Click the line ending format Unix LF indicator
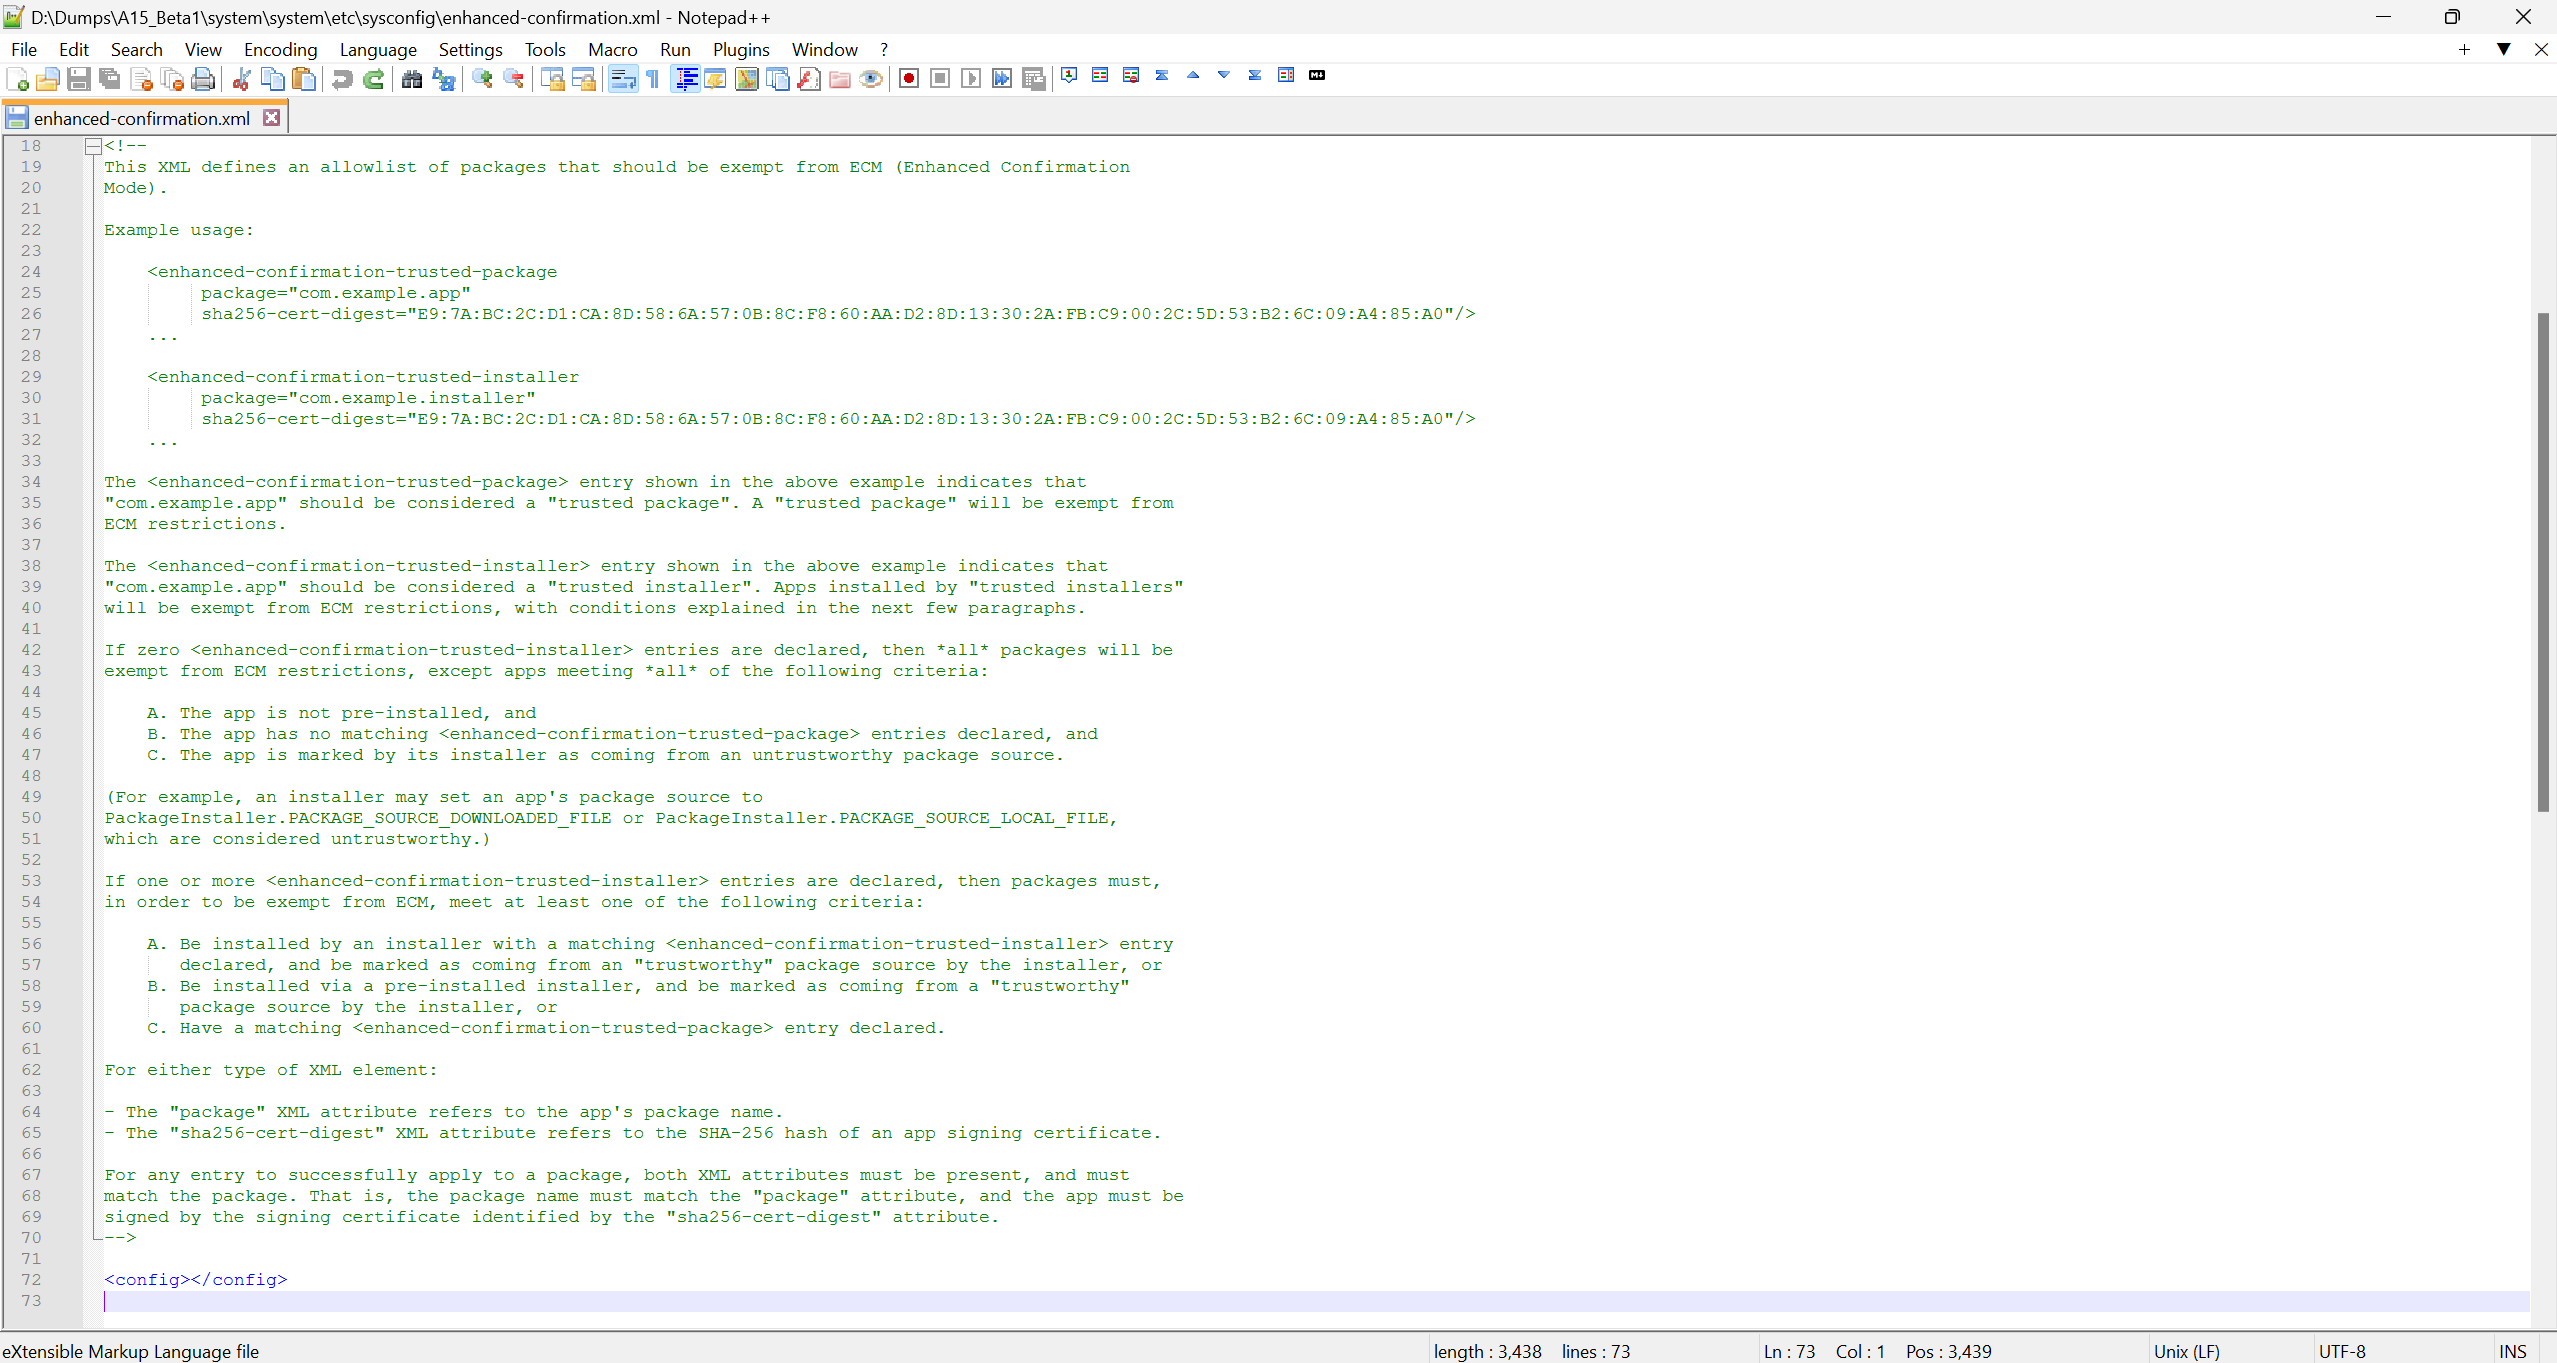This screenshot has width=2557, height=1363. coord(2188,1349)
